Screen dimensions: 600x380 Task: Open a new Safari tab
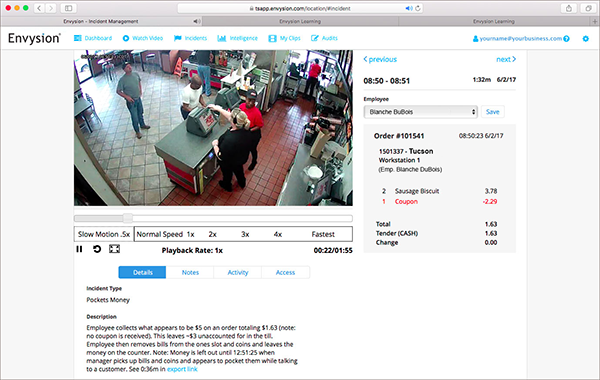[x=595, y=21]
